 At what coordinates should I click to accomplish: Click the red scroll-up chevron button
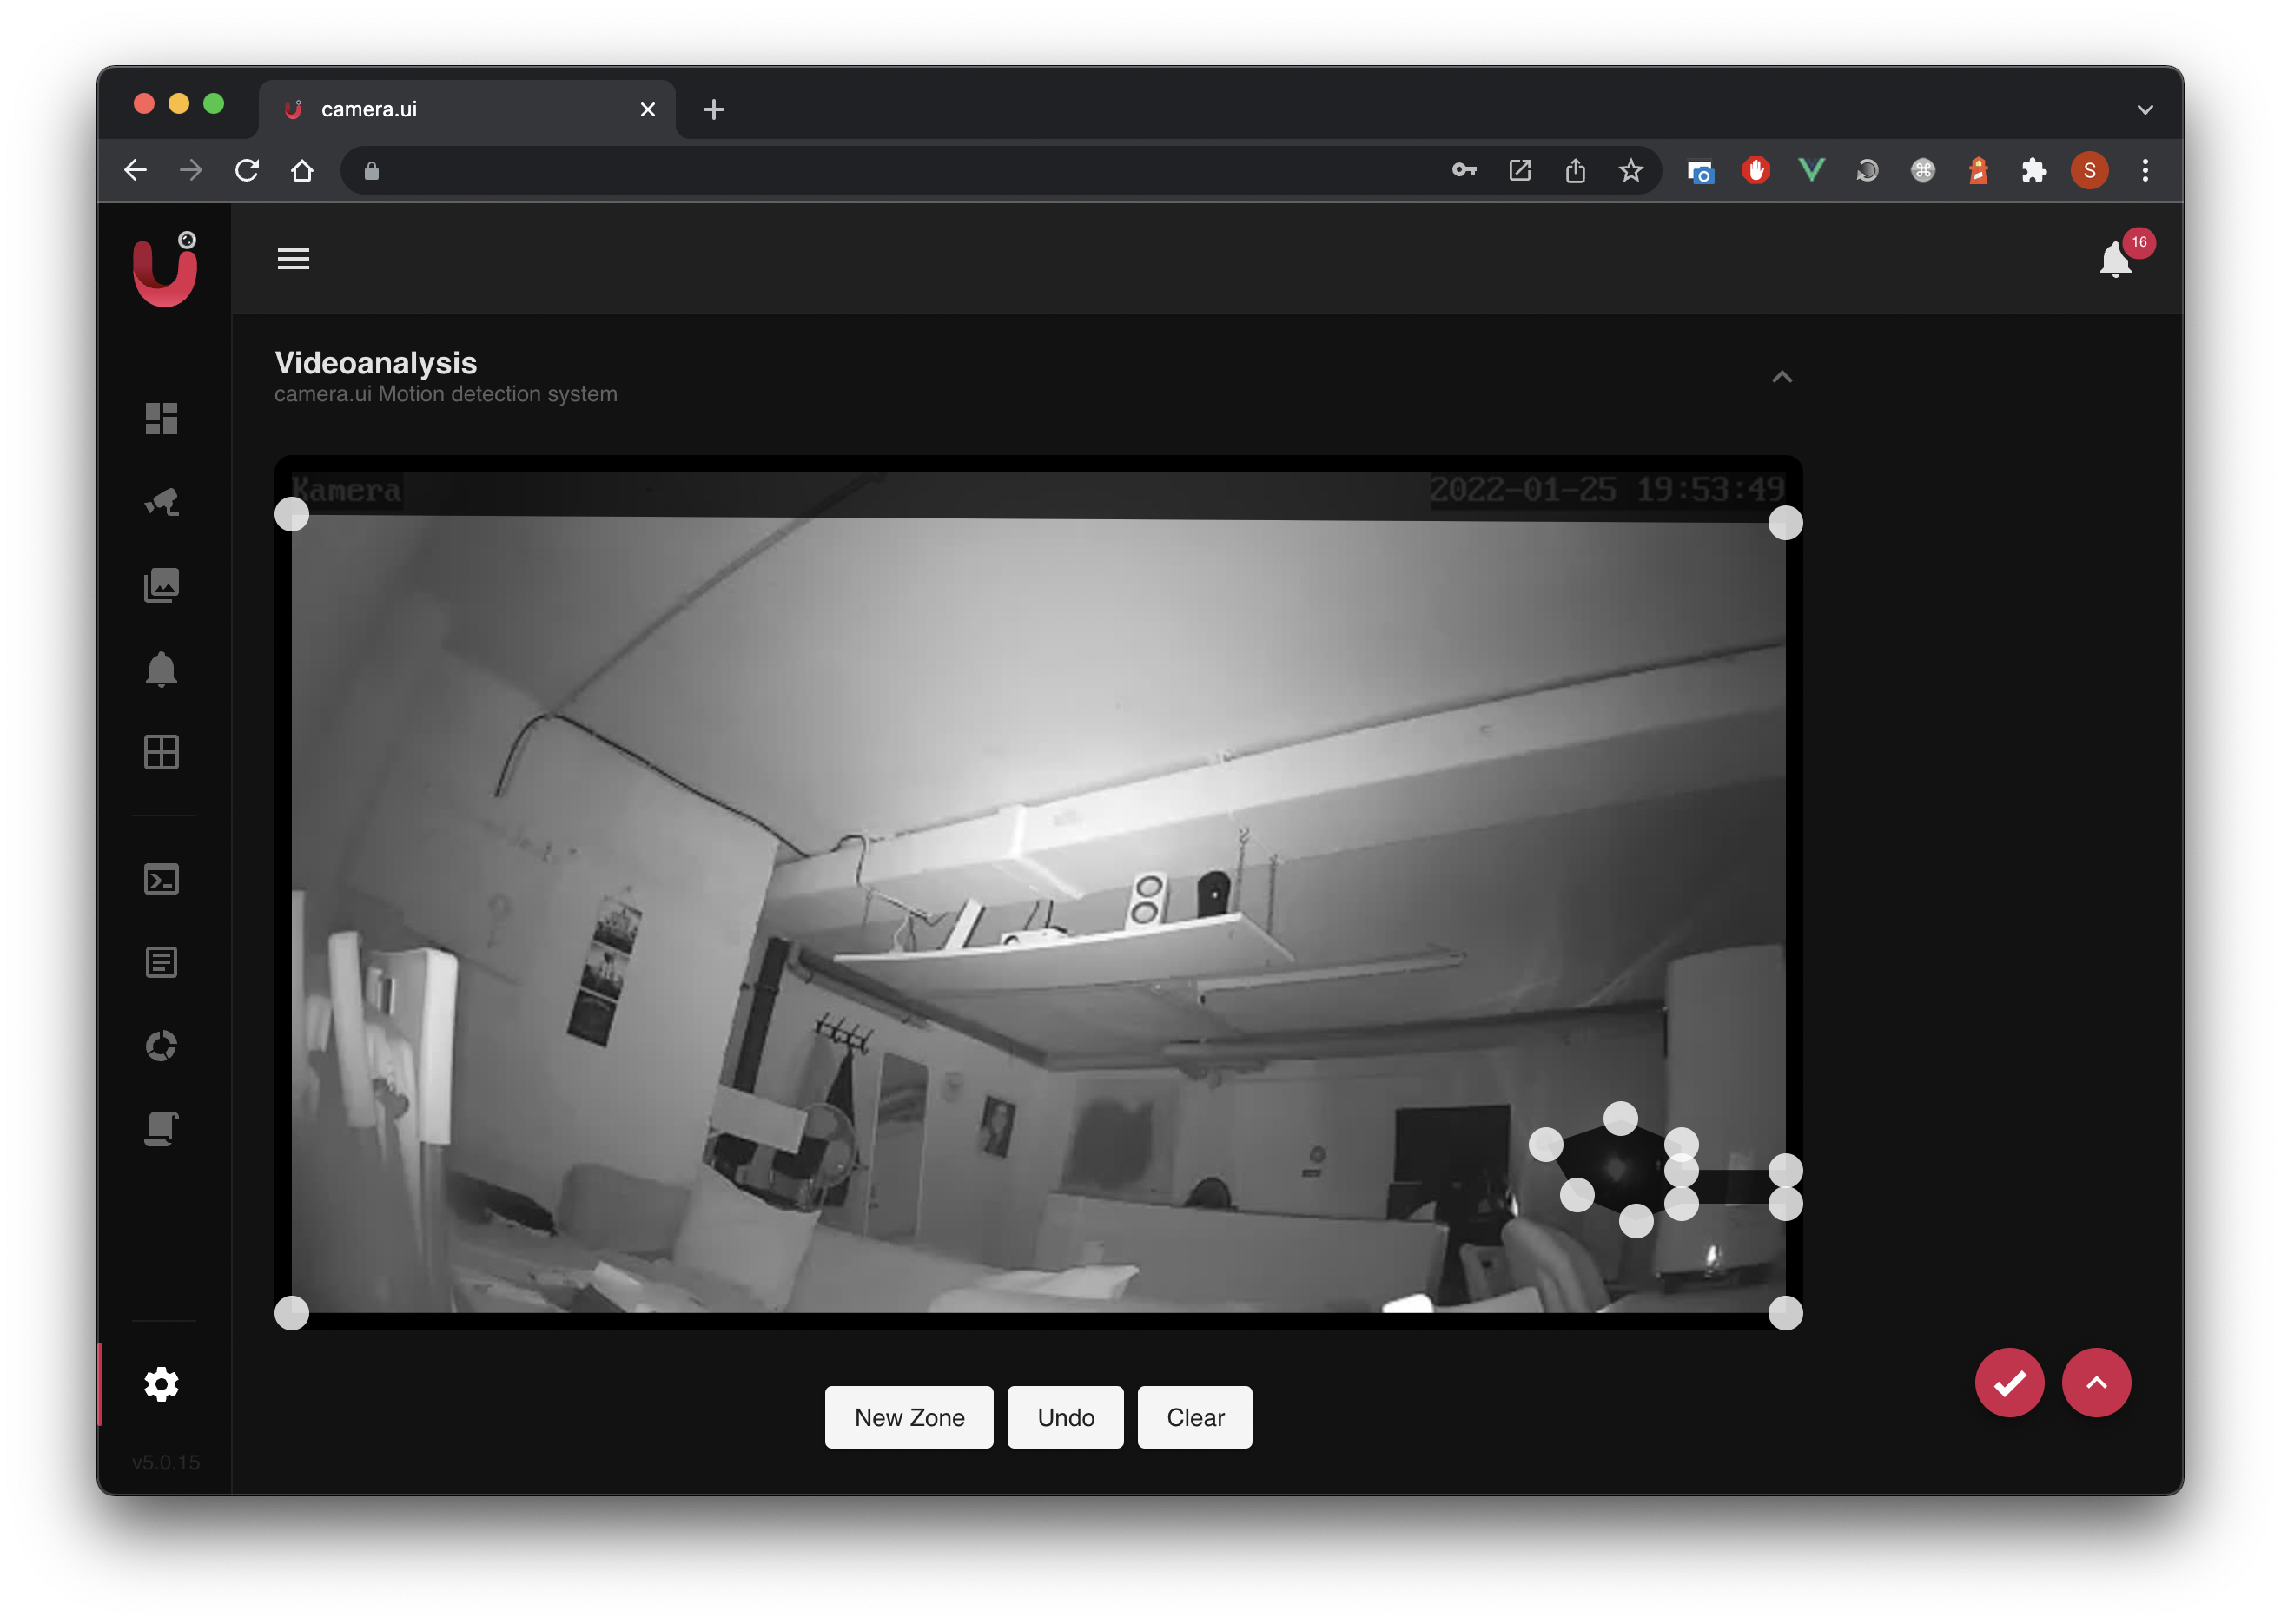coord(2096,1382)
